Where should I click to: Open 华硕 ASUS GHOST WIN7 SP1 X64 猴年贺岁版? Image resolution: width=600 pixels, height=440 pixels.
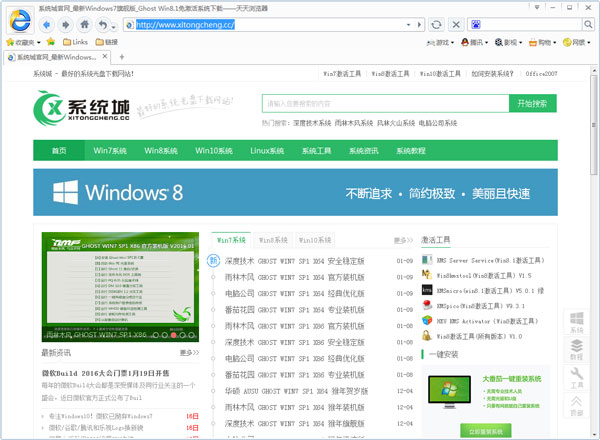[296, 391]
